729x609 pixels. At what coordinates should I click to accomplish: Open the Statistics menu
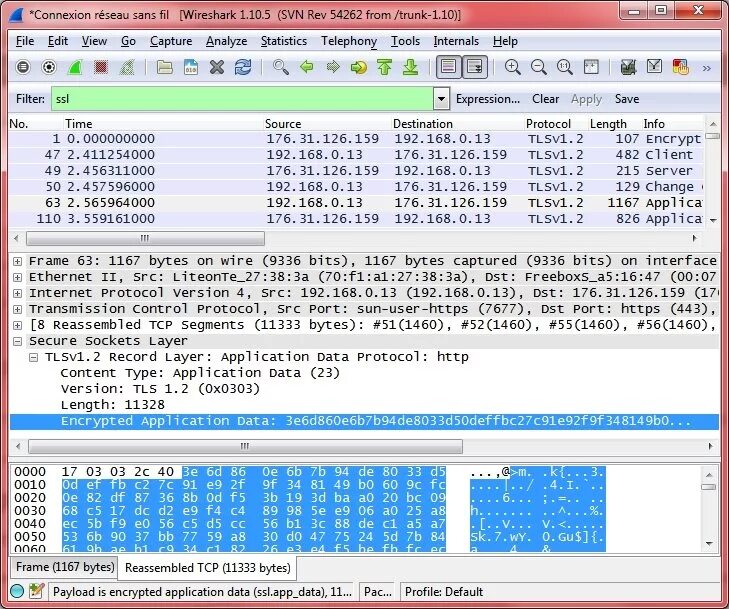(x=284, y=41)
